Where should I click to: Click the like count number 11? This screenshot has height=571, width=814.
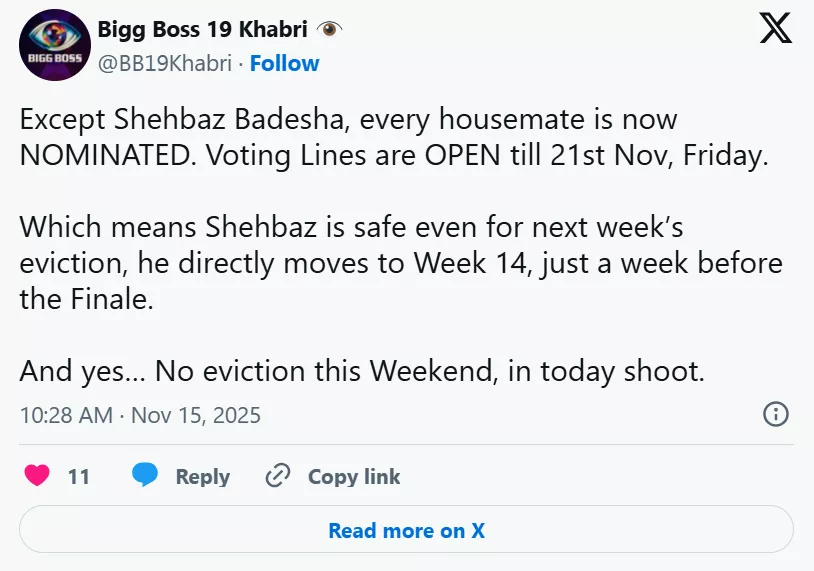click(x=78, y=477)
